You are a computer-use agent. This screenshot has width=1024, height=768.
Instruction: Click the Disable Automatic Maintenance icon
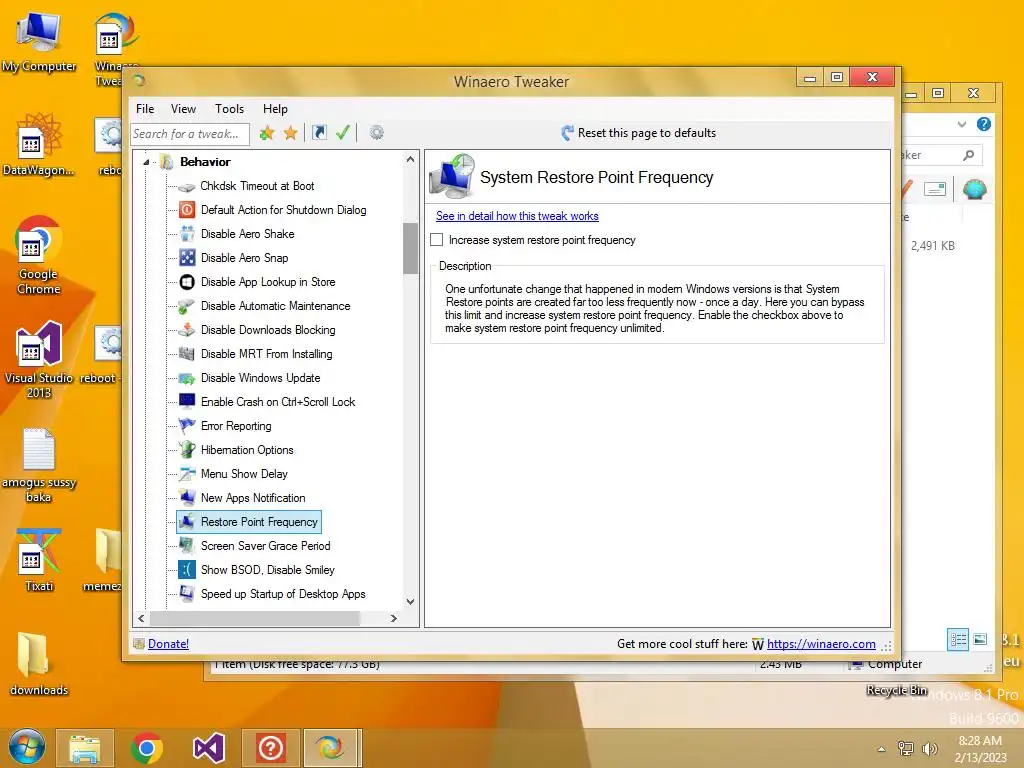click(x=187, y=306)
